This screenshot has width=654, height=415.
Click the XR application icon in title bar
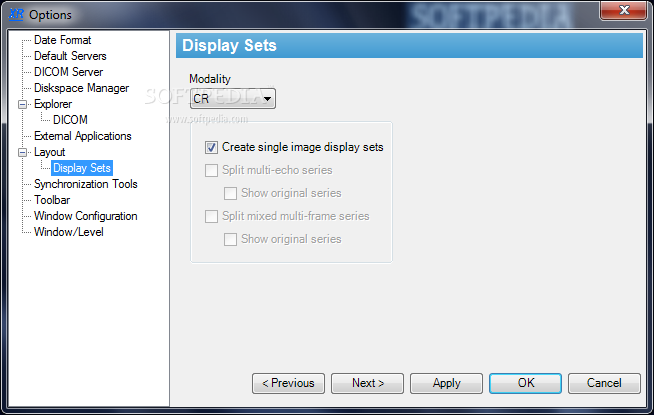pyautogui.click(x=16, y=14)
